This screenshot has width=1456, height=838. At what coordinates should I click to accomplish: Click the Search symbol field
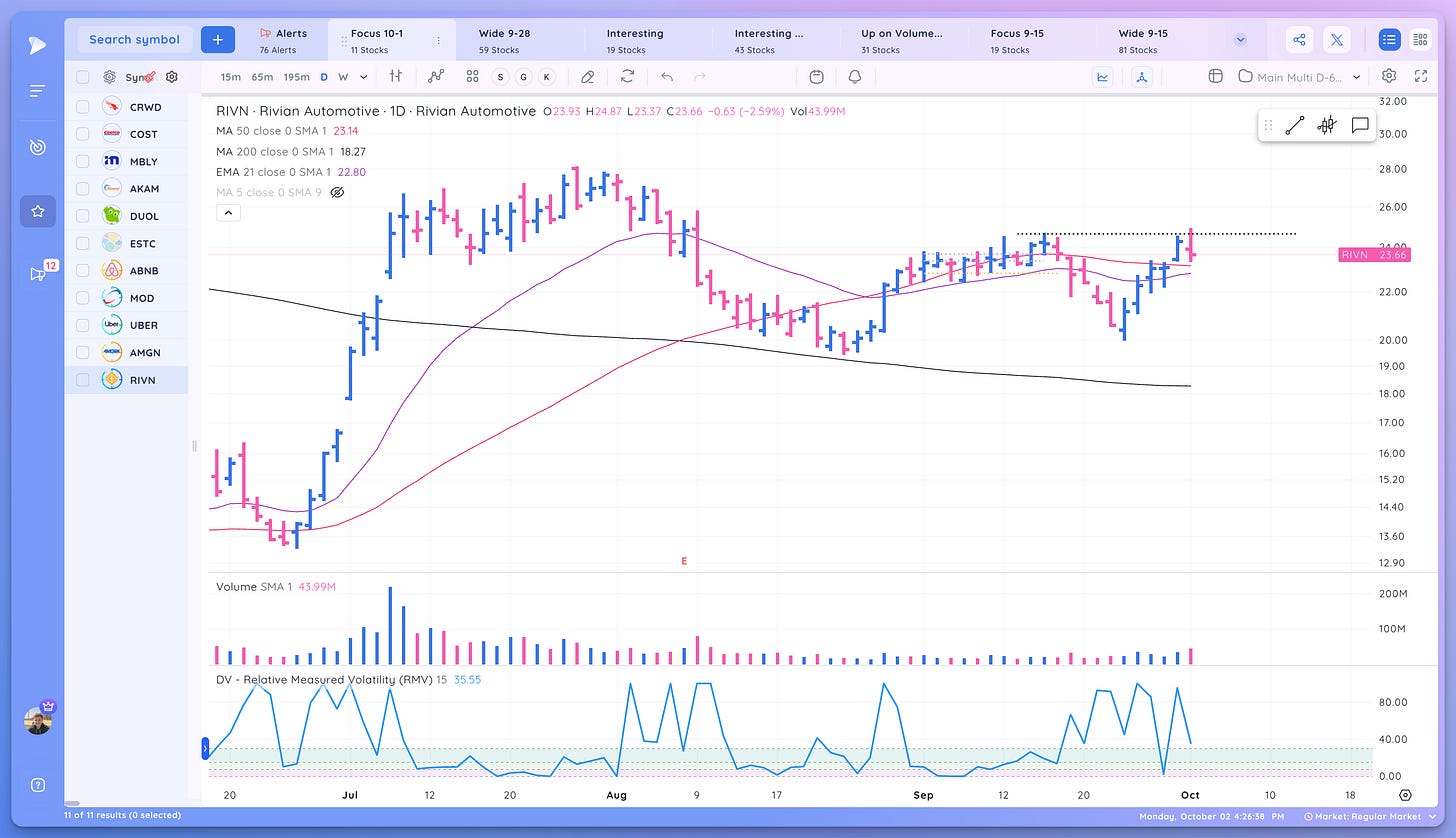pos(134,39)
